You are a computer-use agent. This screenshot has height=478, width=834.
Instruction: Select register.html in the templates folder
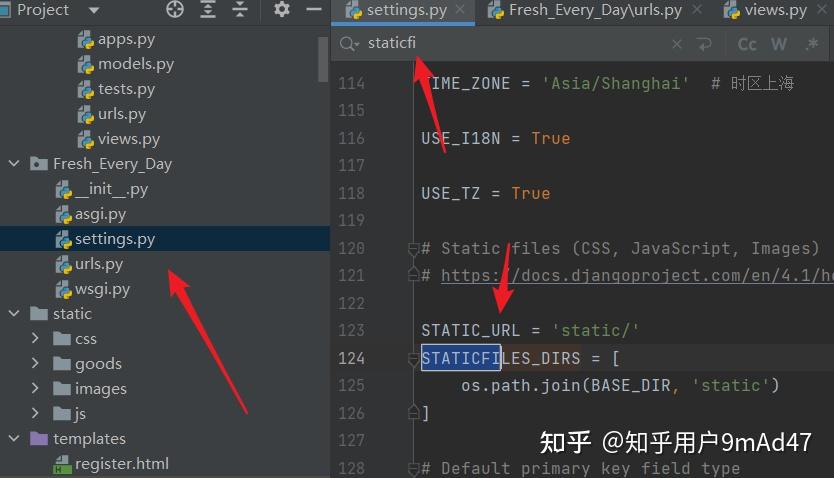click(x=122, y=464)
